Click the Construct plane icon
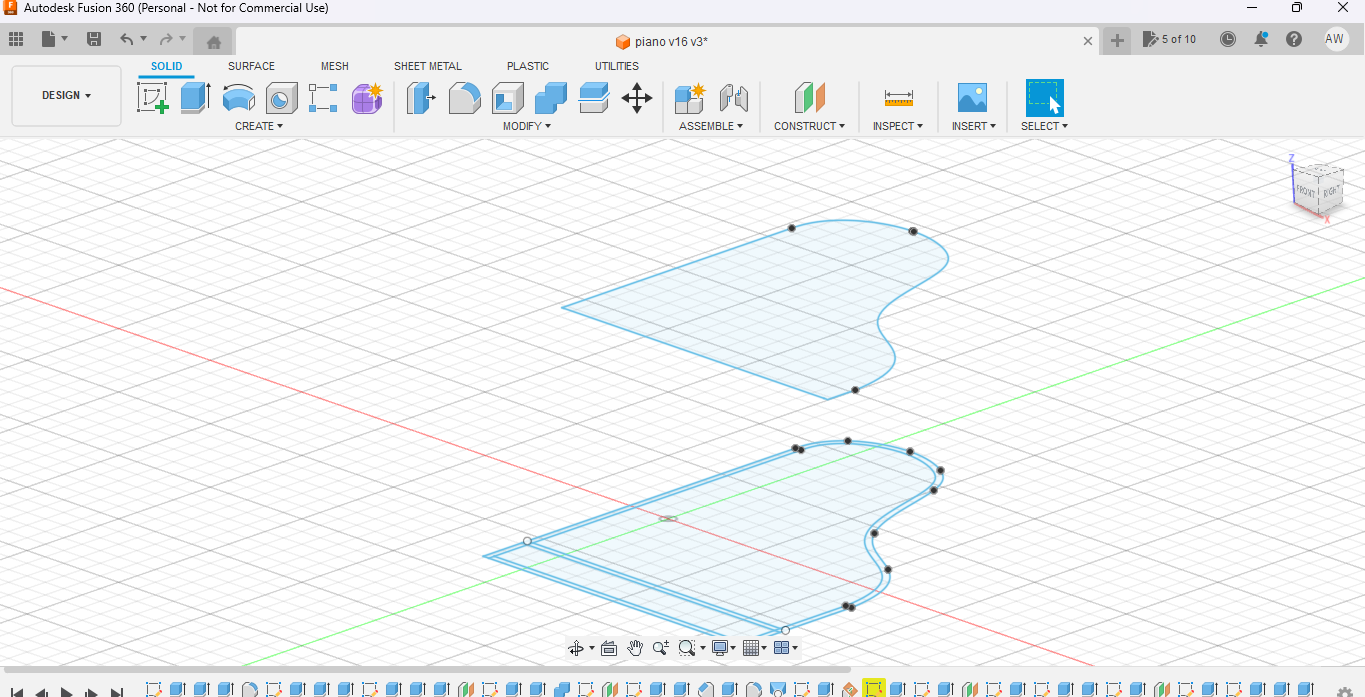Image resolution: width=1365 pixels, height=697 pixels. coord(810,98)
